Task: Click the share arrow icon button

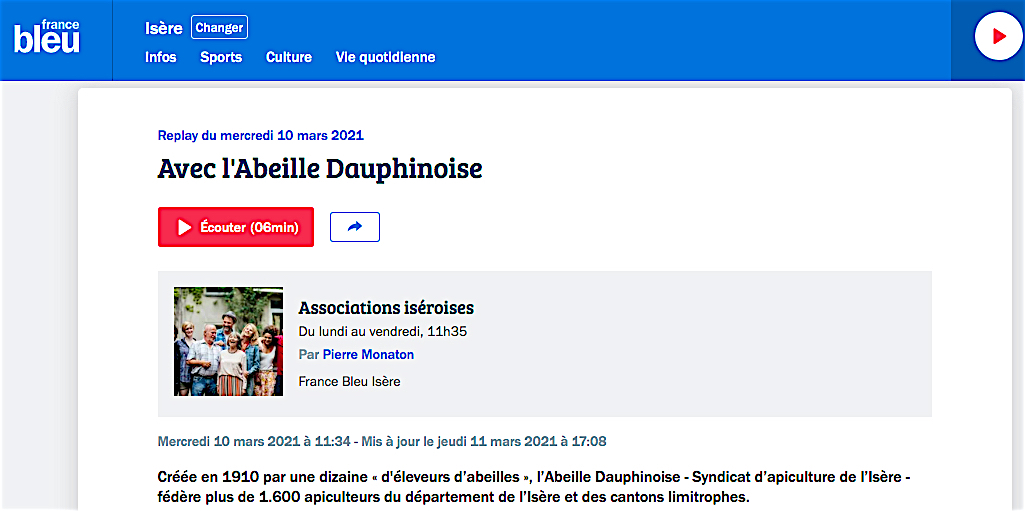Action: 355,227
